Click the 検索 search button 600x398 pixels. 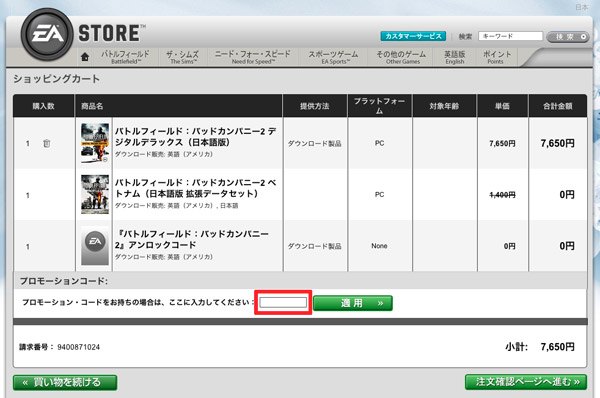pyautogui.click(x=568, y=37)
